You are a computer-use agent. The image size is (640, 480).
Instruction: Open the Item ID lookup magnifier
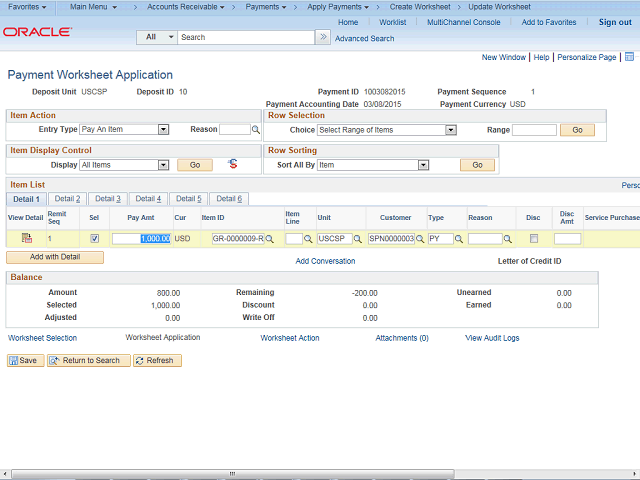(x=270, y=239)
